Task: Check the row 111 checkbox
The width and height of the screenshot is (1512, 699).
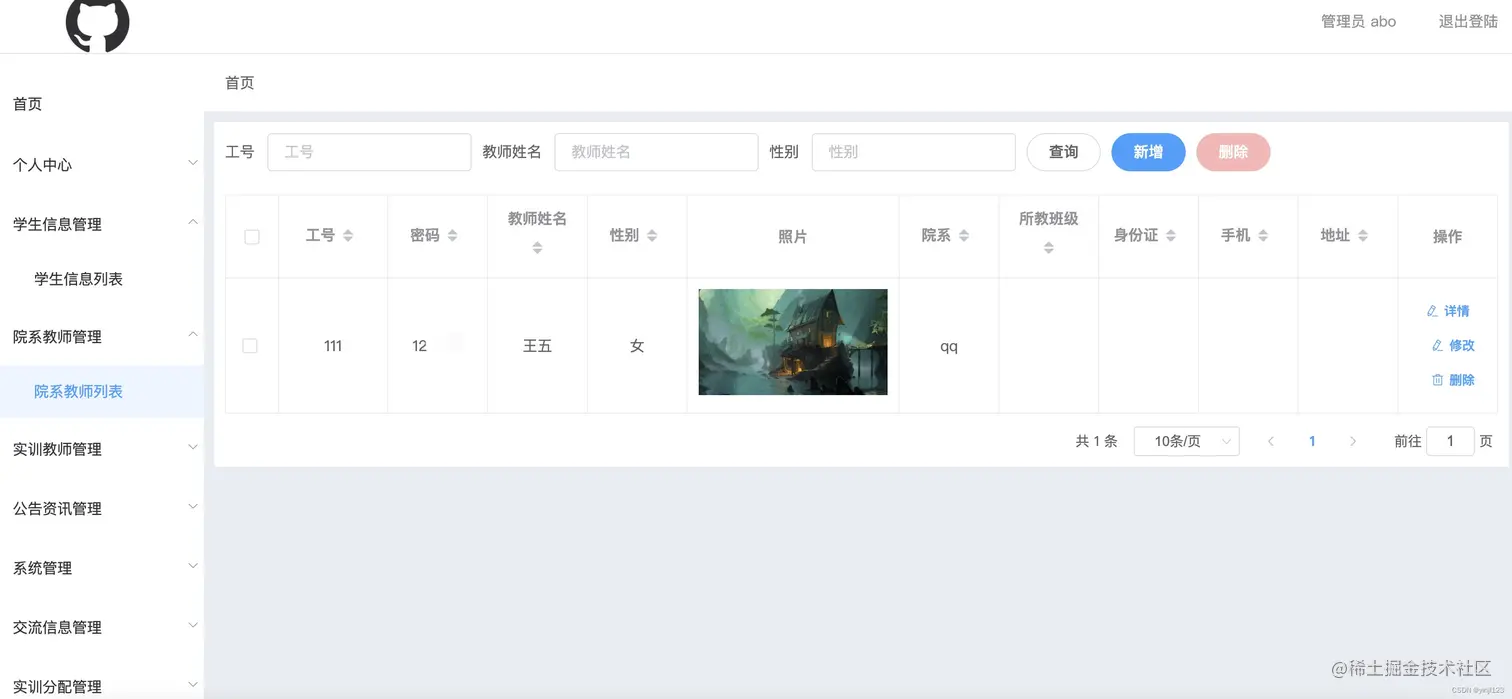Action: point(250,346)
